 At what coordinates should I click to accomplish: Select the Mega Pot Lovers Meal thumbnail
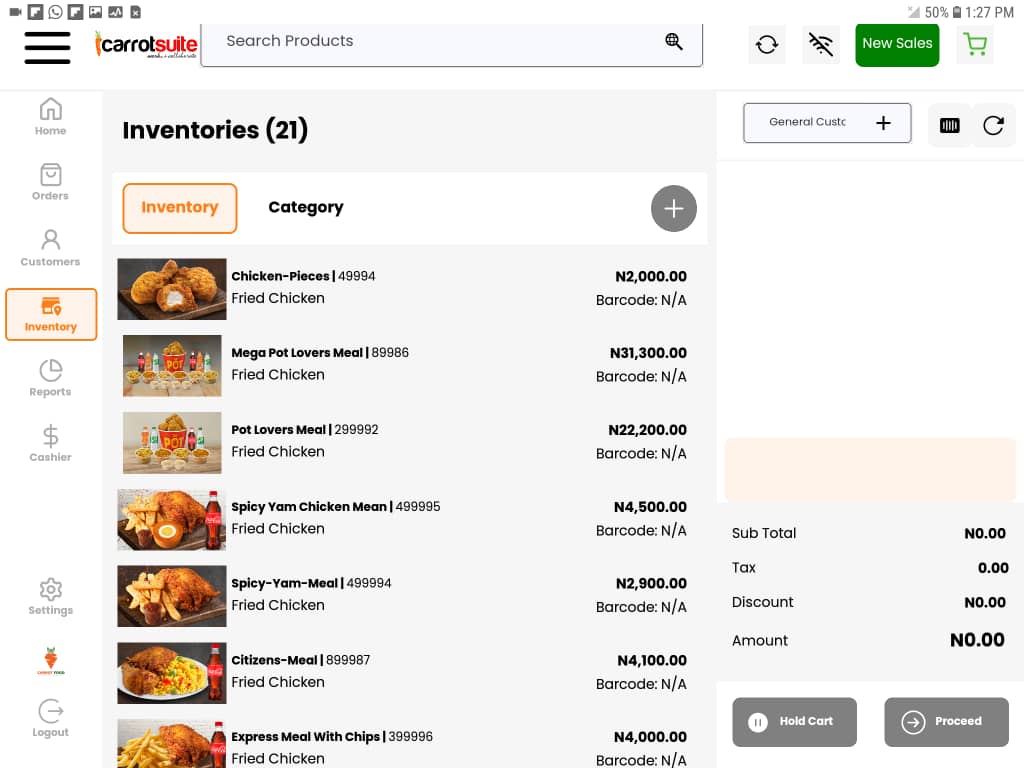click(x=172, y=365)
